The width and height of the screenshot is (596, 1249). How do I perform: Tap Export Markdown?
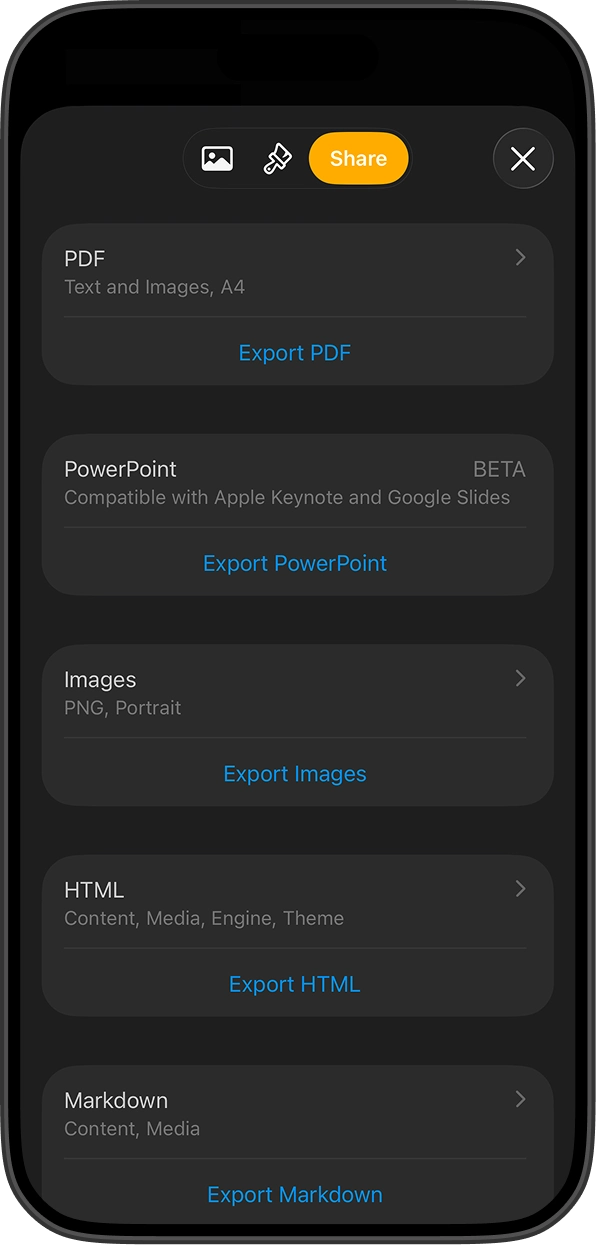[x=295, y=1195]
